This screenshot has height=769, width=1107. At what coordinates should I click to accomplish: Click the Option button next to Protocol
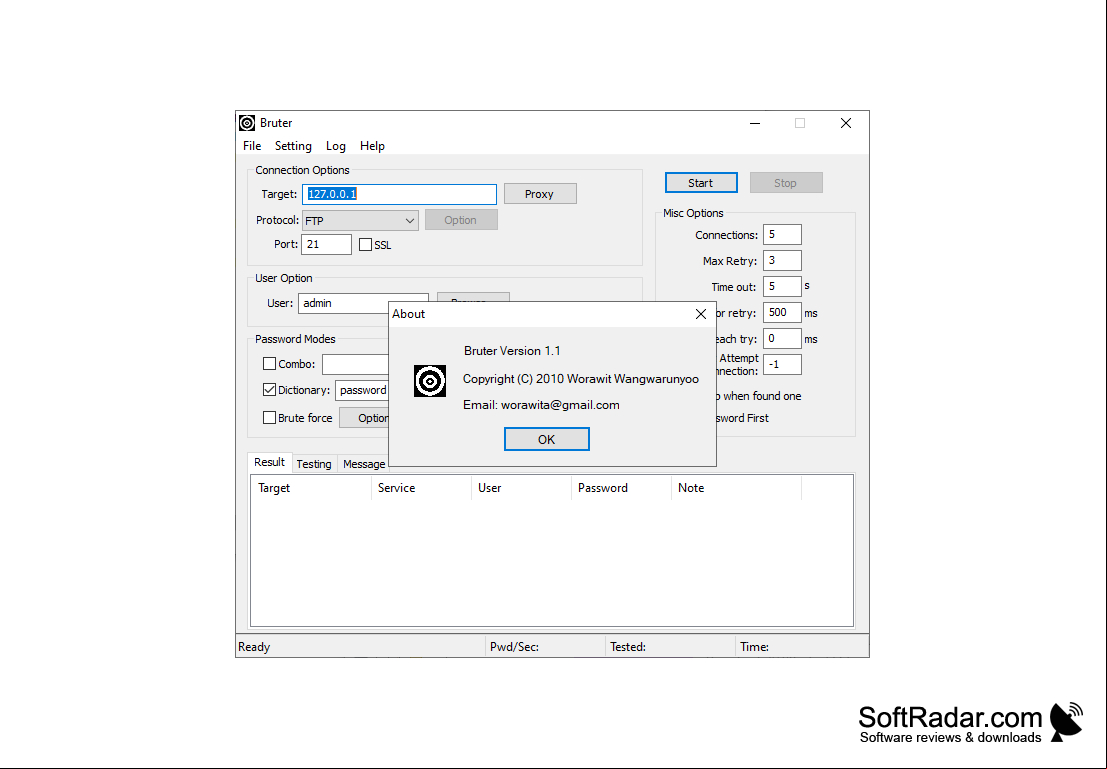[461, 220]
